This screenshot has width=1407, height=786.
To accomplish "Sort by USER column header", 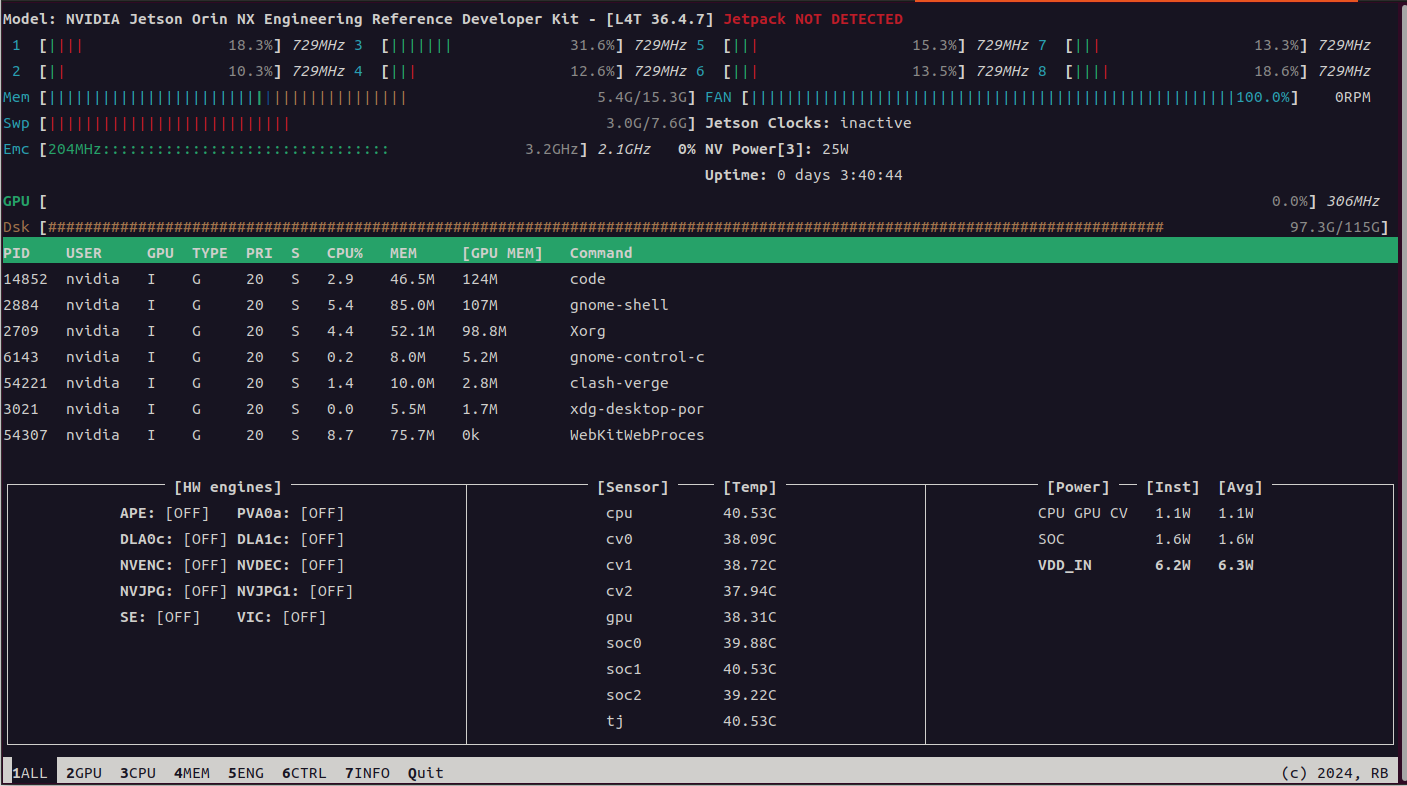I will point(84,253).
